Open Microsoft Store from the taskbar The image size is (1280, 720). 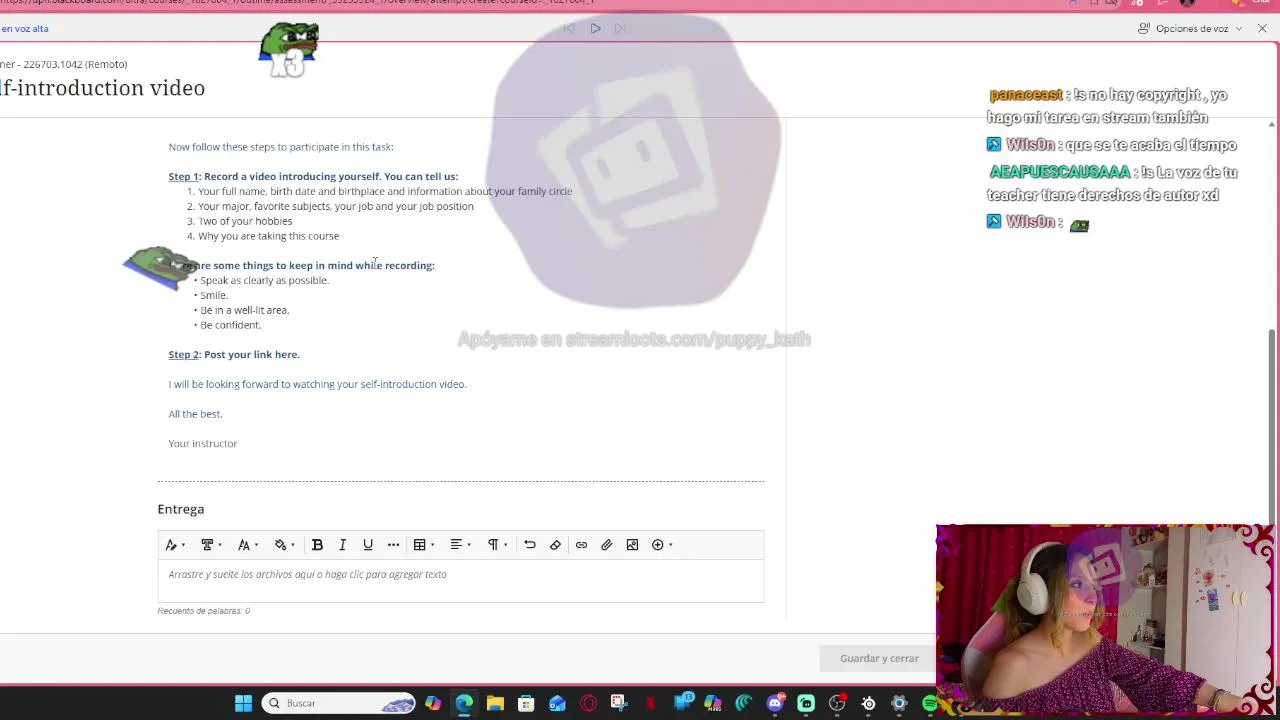[526, 703]
